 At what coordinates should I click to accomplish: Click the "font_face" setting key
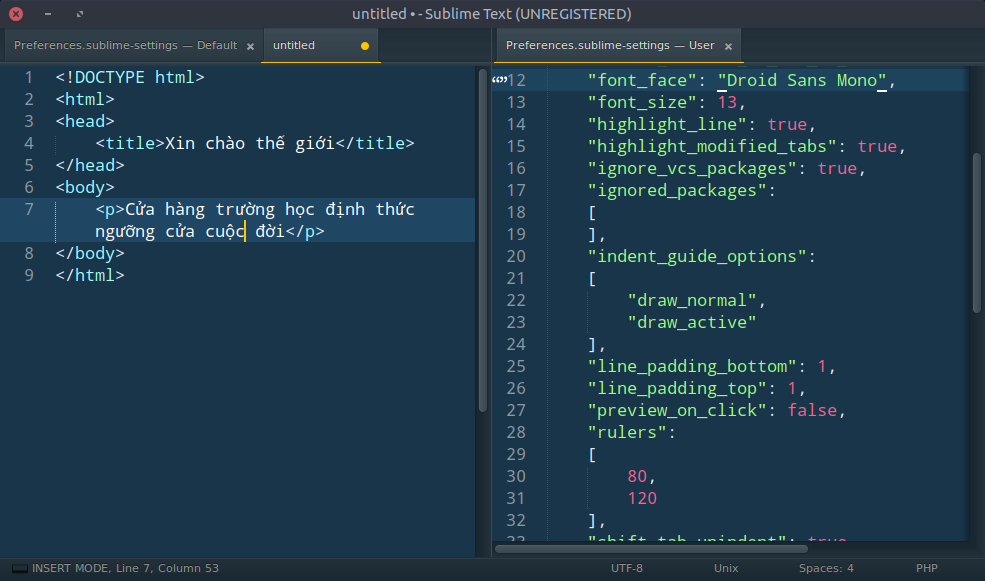tap(642, 80)
